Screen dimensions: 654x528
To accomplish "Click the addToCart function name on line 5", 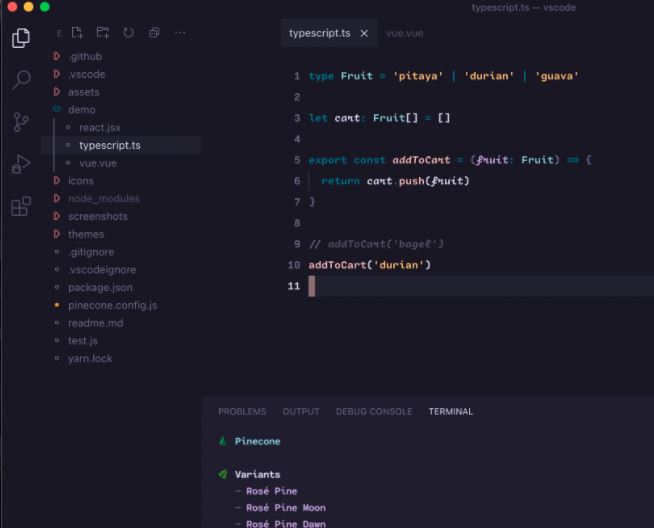I will click(421, 160).
